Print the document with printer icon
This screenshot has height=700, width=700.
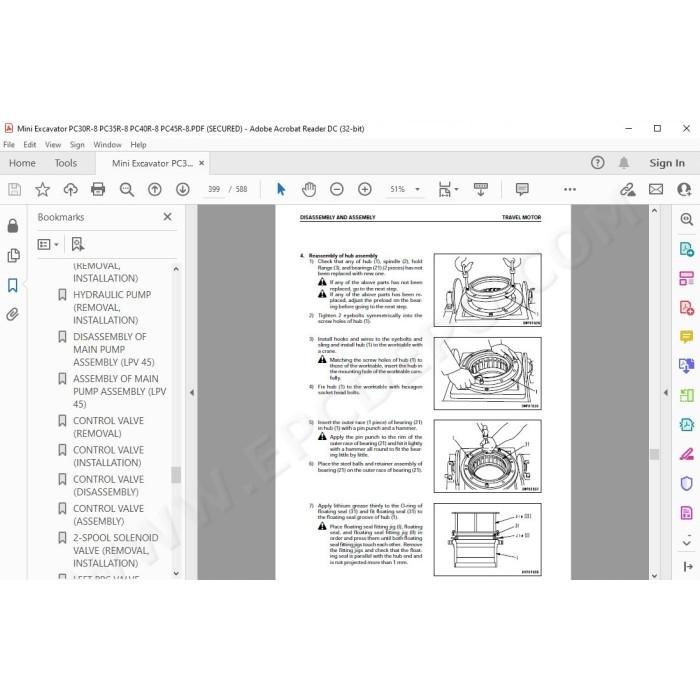(x=98, y=189)
